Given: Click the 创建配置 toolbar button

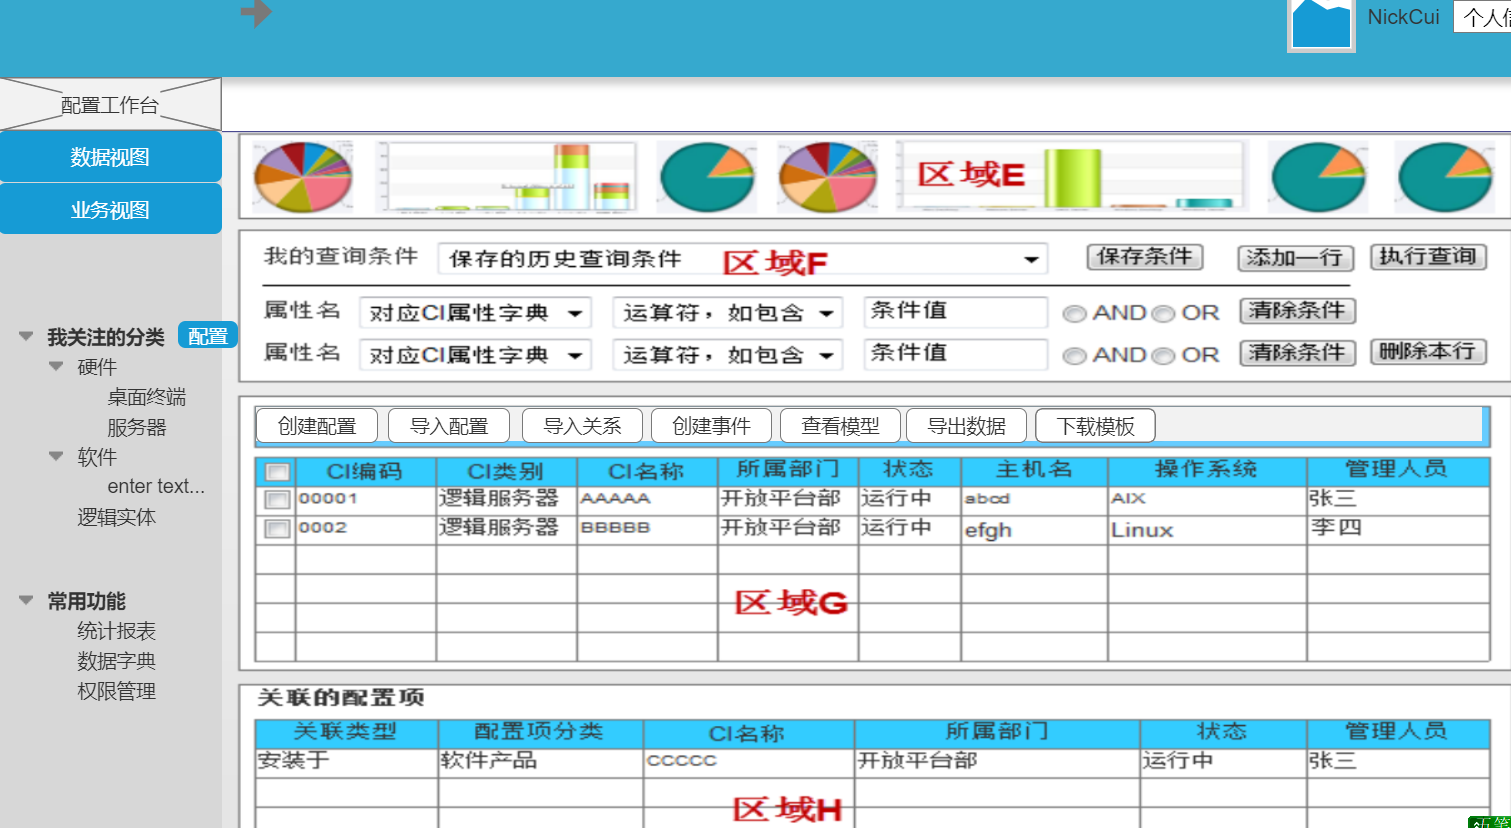Looking at the screenshot, I should [317, 426].
